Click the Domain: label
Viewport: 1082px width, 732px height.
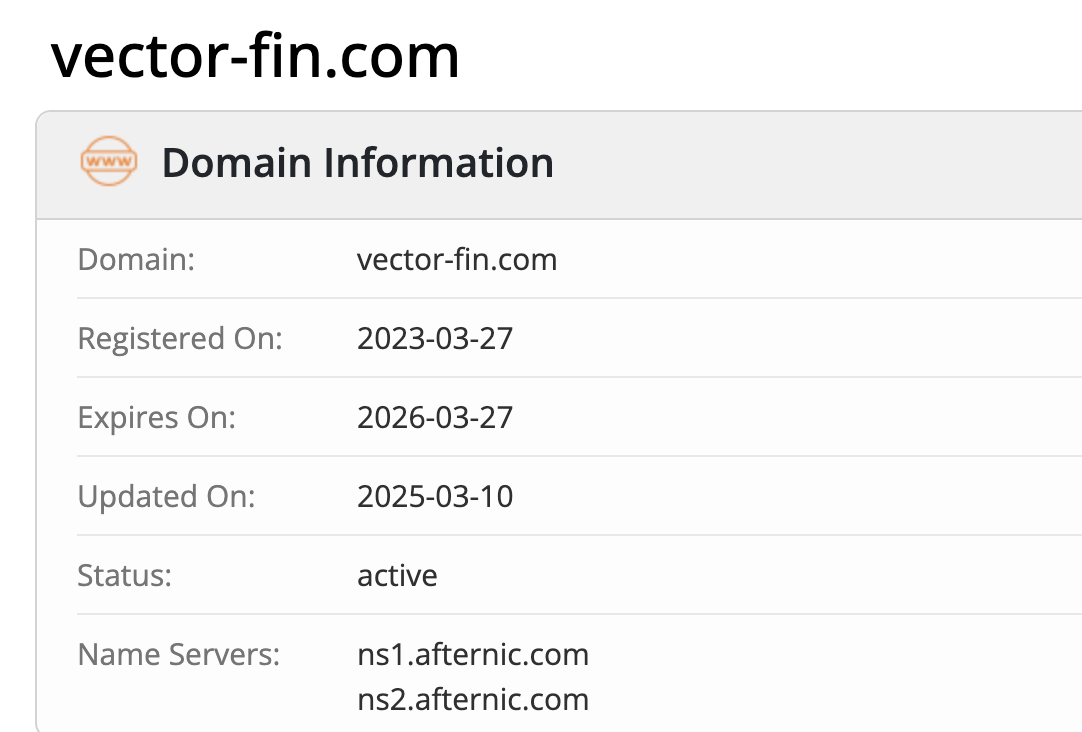click(137, 260)
